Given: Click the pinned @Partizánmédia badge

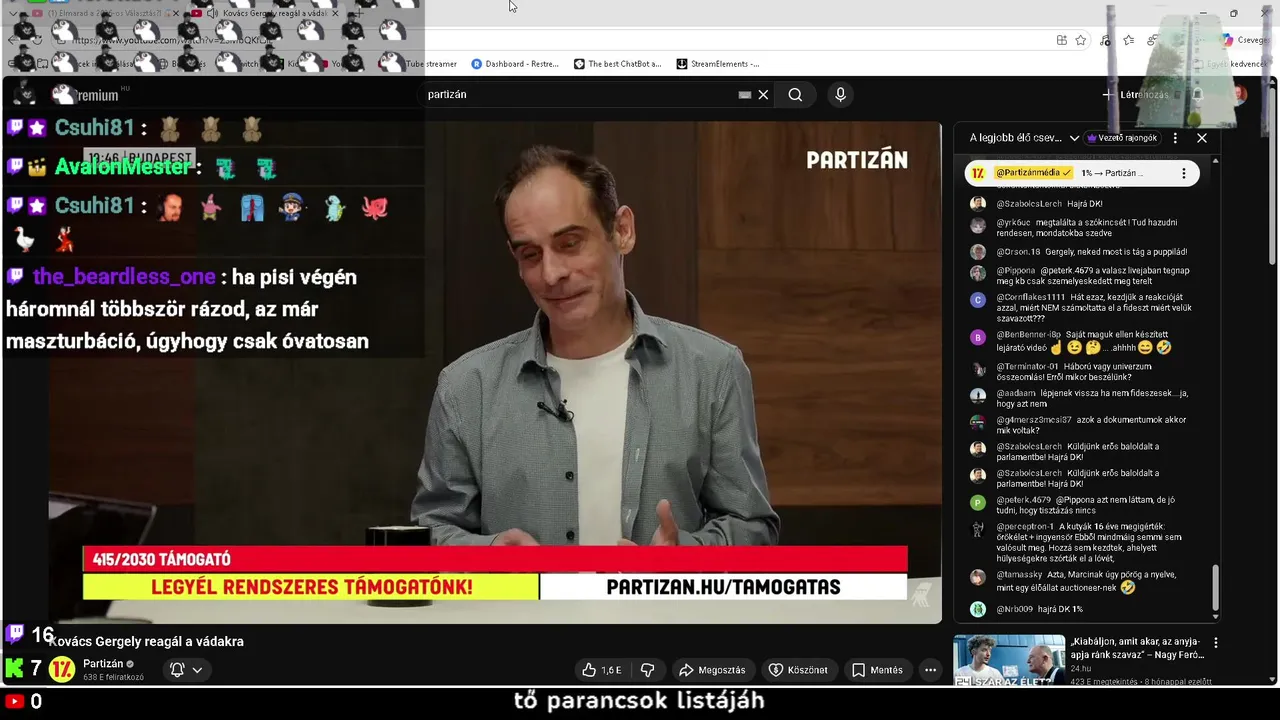Looking at the screenshot, I should coord(1033,173).
